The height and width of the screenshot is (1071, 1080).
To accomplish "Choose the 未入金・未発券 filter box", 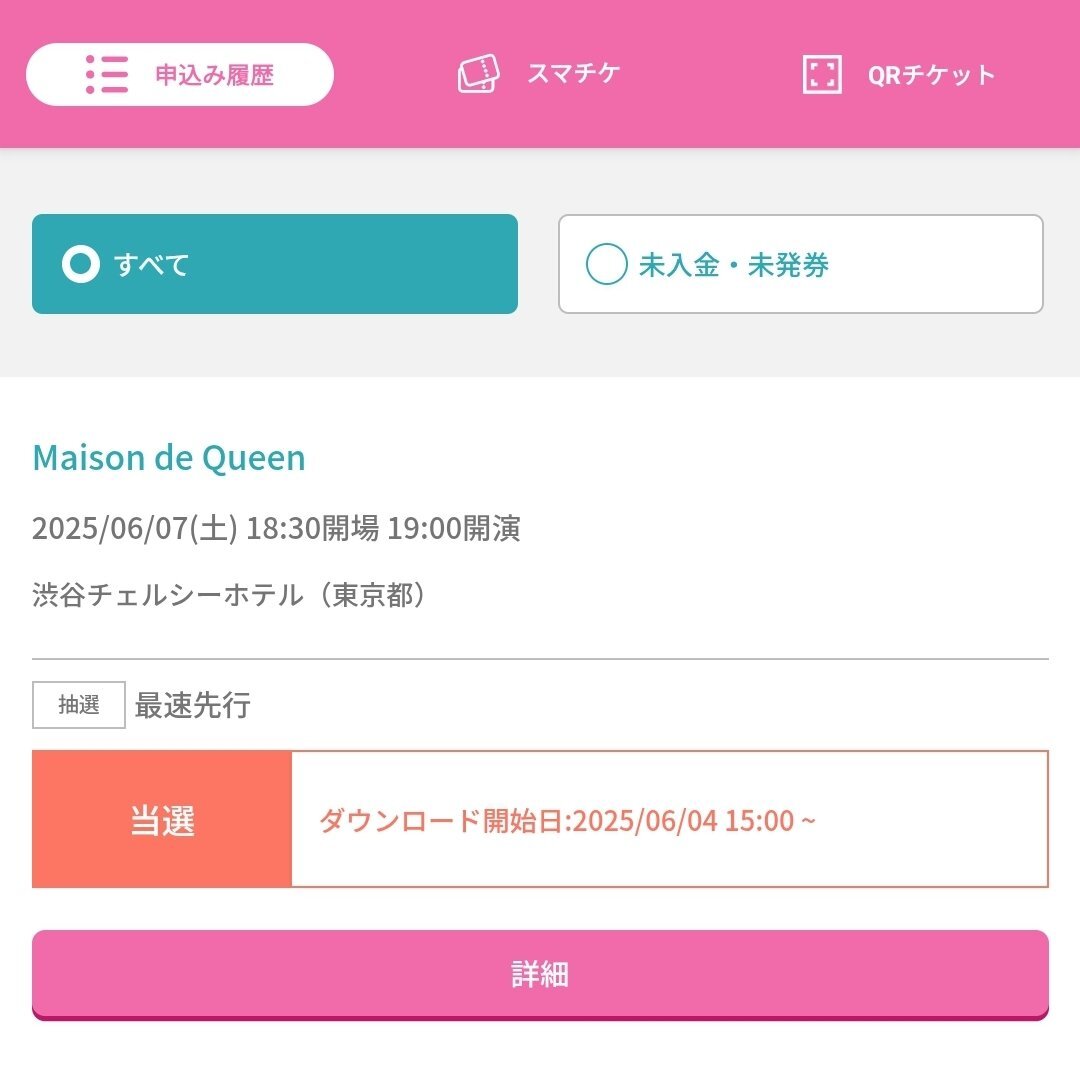I will pos(800,264).
